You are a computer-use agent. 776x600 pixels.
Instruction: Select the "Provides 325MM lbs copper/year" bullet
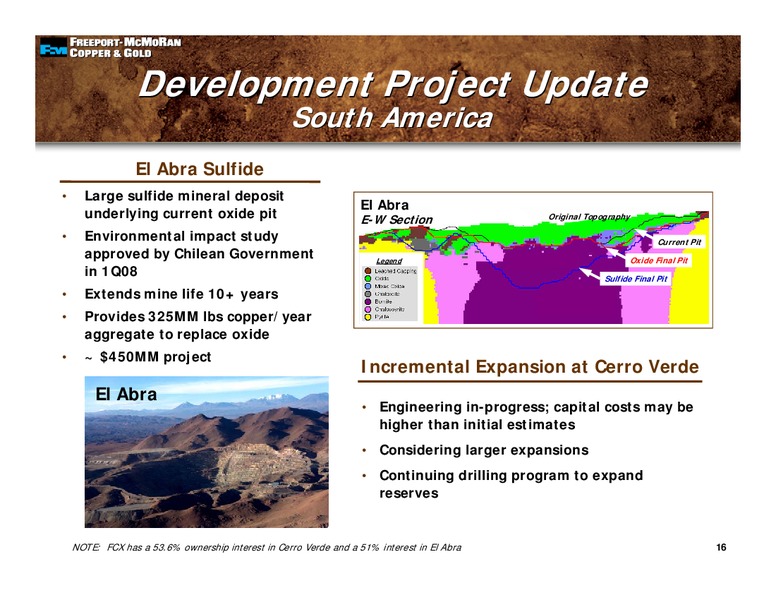[x=198, y=325]
